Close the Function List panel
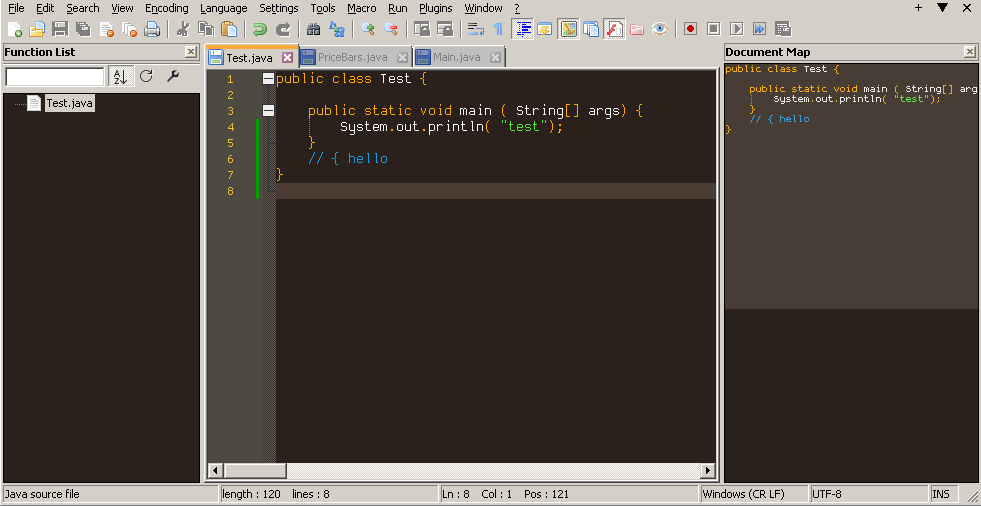This screenshot has height=506, width=981. click(191, 52)
